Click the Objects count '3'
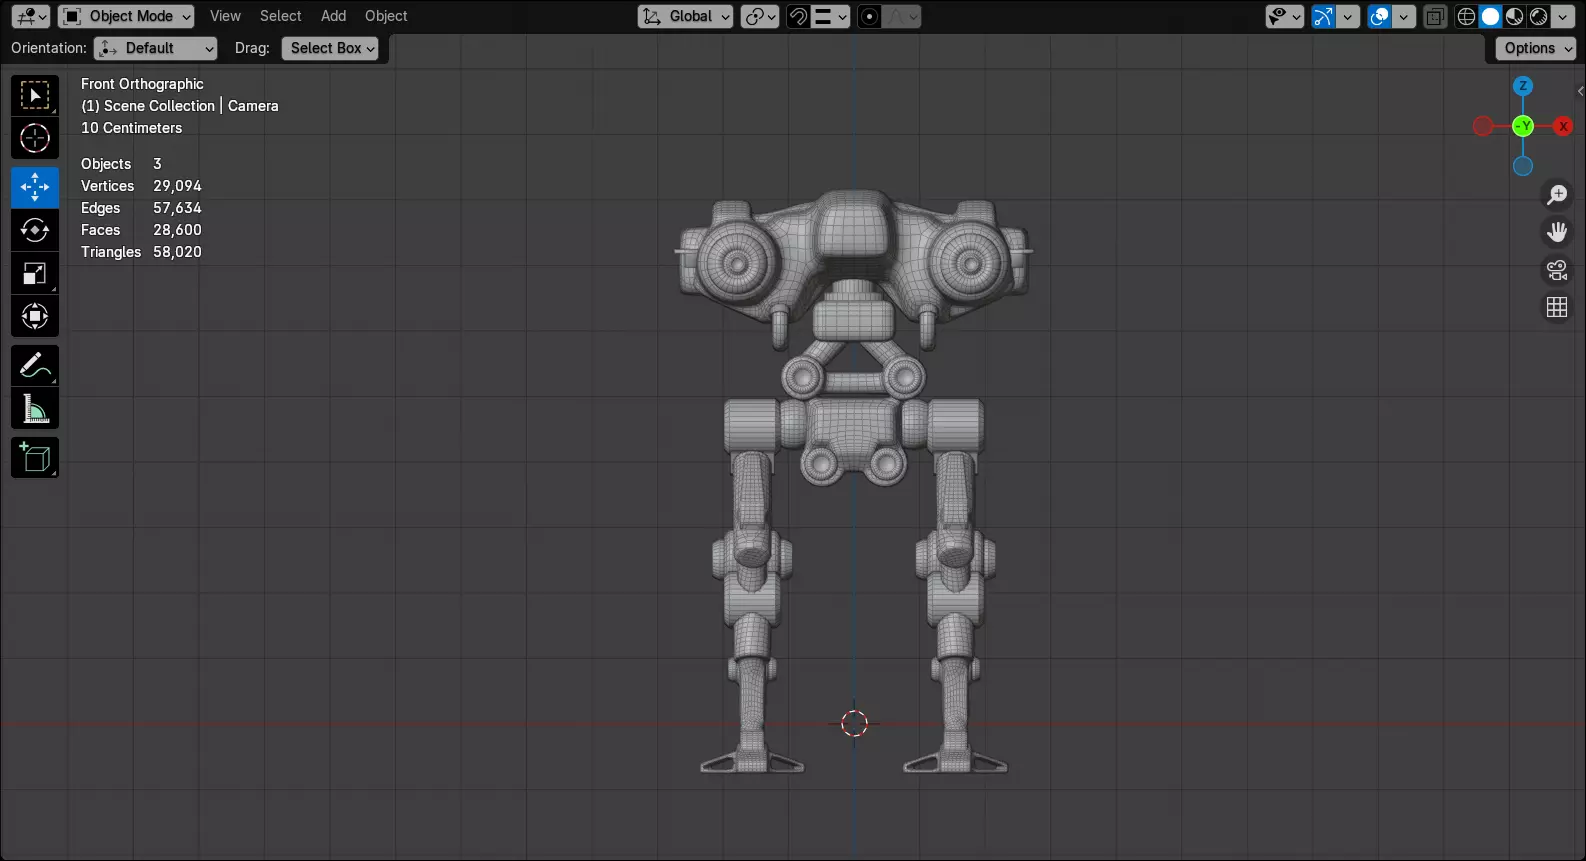This screenshot has height=861, width=1586. pos(157,164)
